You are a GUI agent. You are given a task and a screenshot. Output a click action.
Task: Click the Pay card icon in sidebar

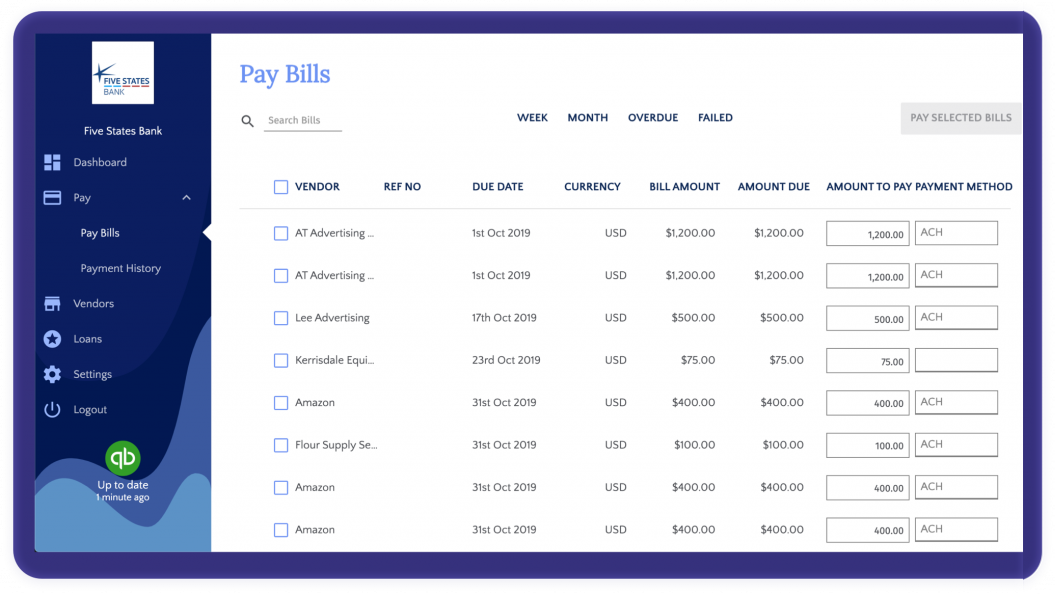(x=52, y=198)
